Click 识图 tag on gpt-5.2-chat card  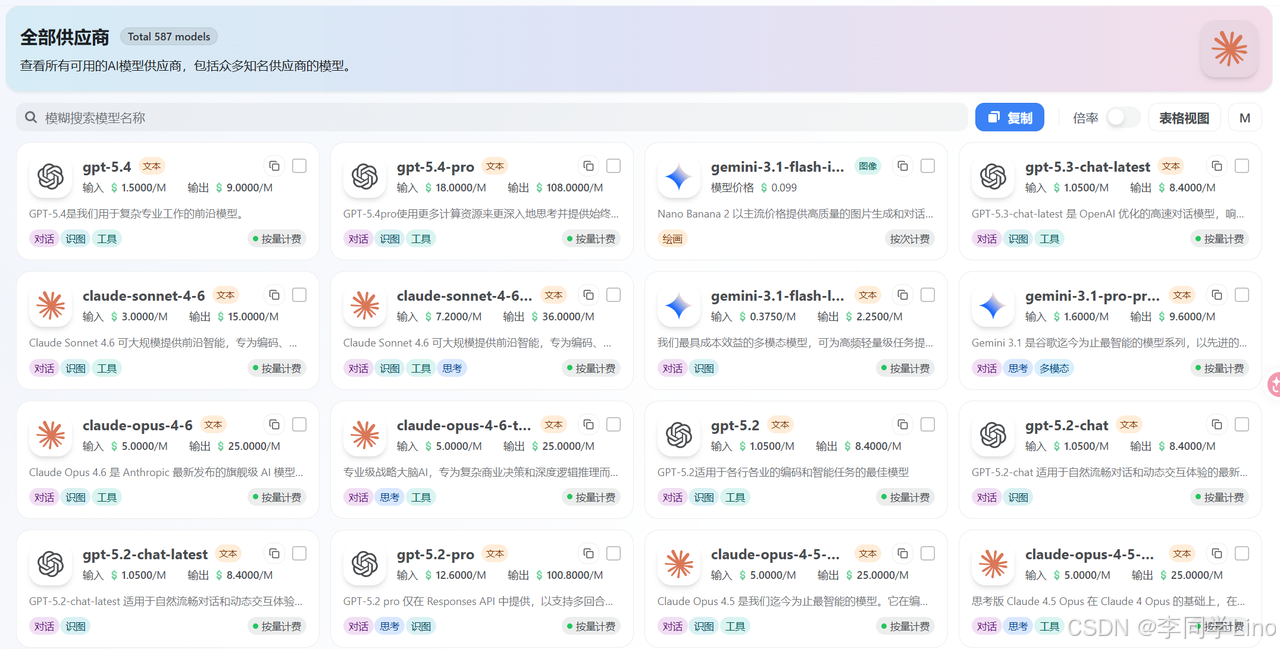coord(1018,497)
